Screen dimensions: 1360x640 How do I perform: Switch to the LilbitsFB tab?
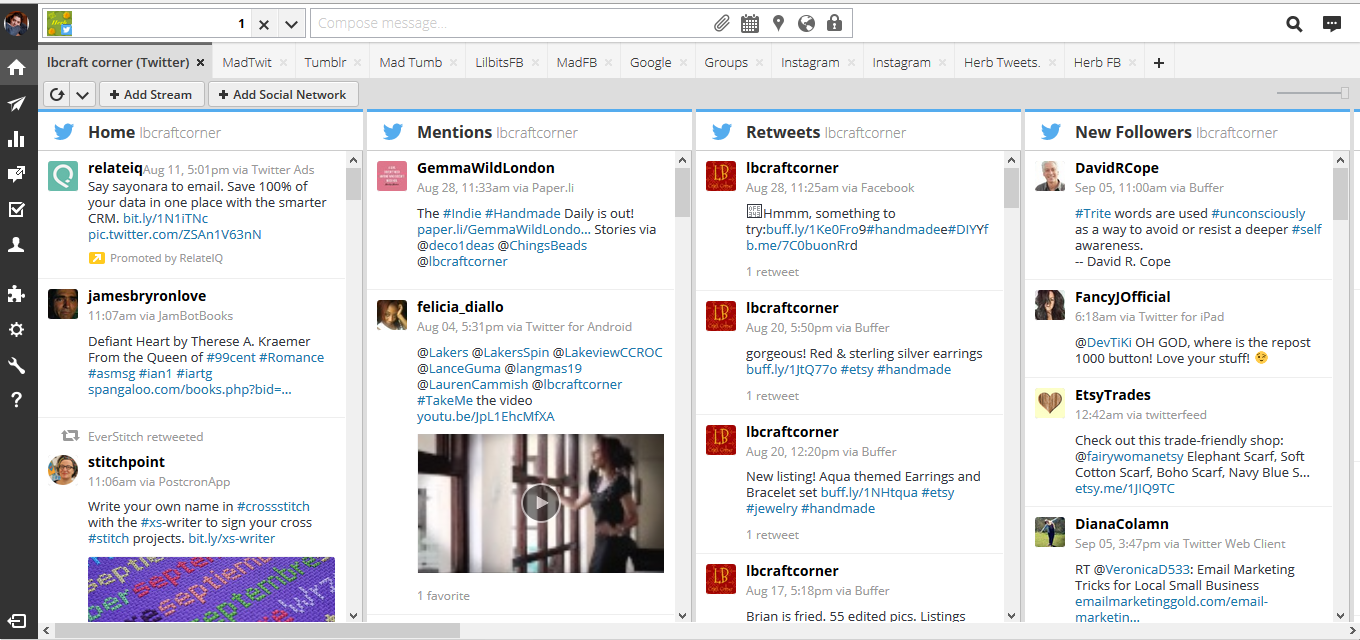pyautogui.click(x=500, y=62)
